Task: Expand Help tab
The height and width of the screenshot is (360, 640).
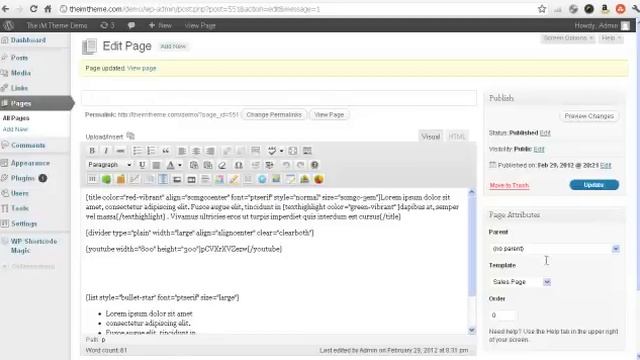Action: (x=611, y=38)
